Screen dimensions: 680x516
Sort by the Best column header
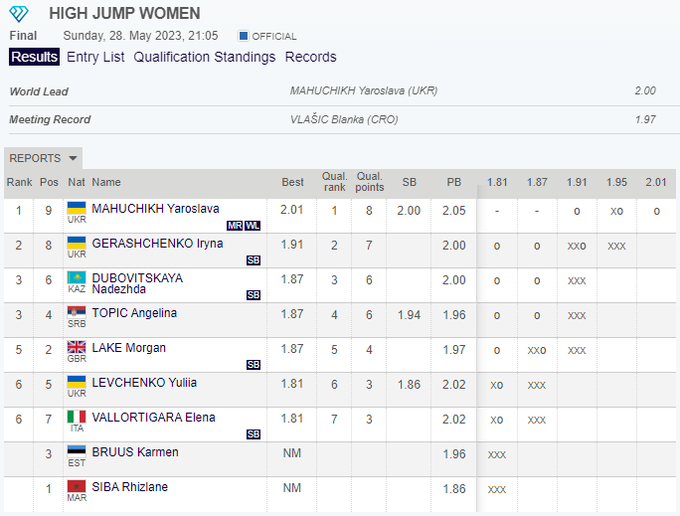(x=293, y=182)
